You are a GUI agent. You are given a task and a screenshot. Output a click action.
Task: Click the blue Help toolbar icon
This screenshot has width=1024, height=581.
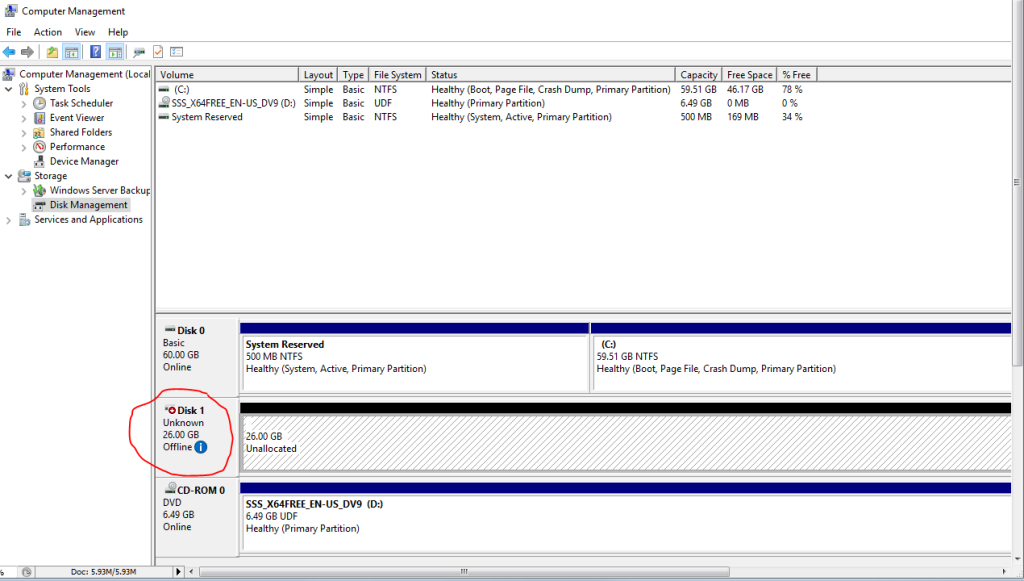tap(96, 52)
